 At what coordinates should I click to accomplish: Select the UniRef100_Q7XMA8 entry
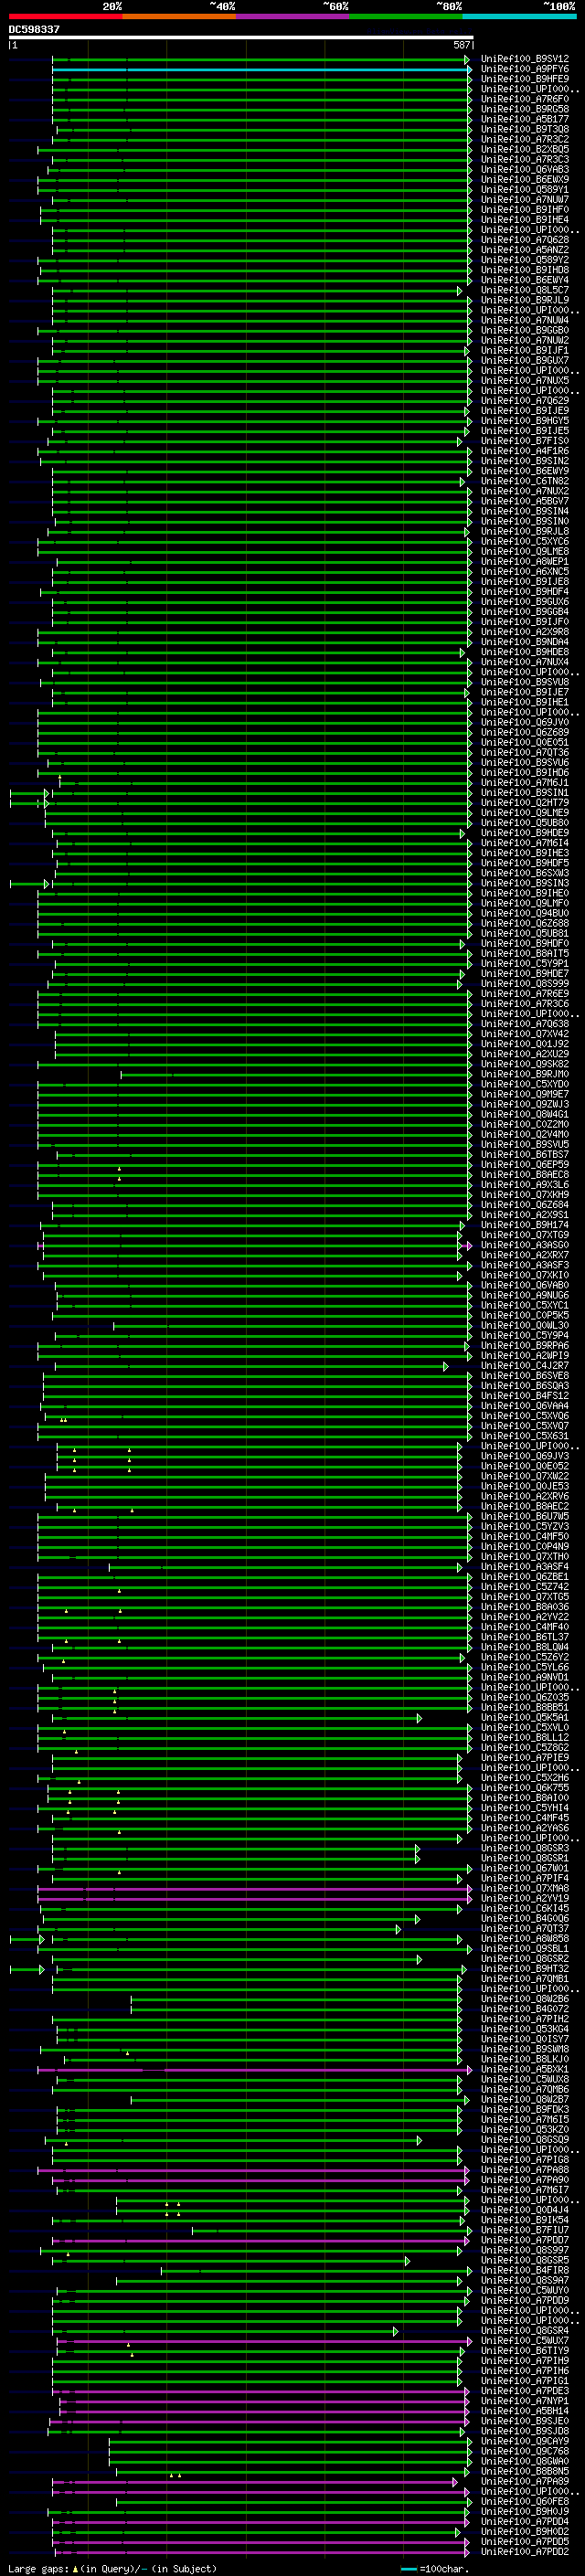[x=525, y=1888]
